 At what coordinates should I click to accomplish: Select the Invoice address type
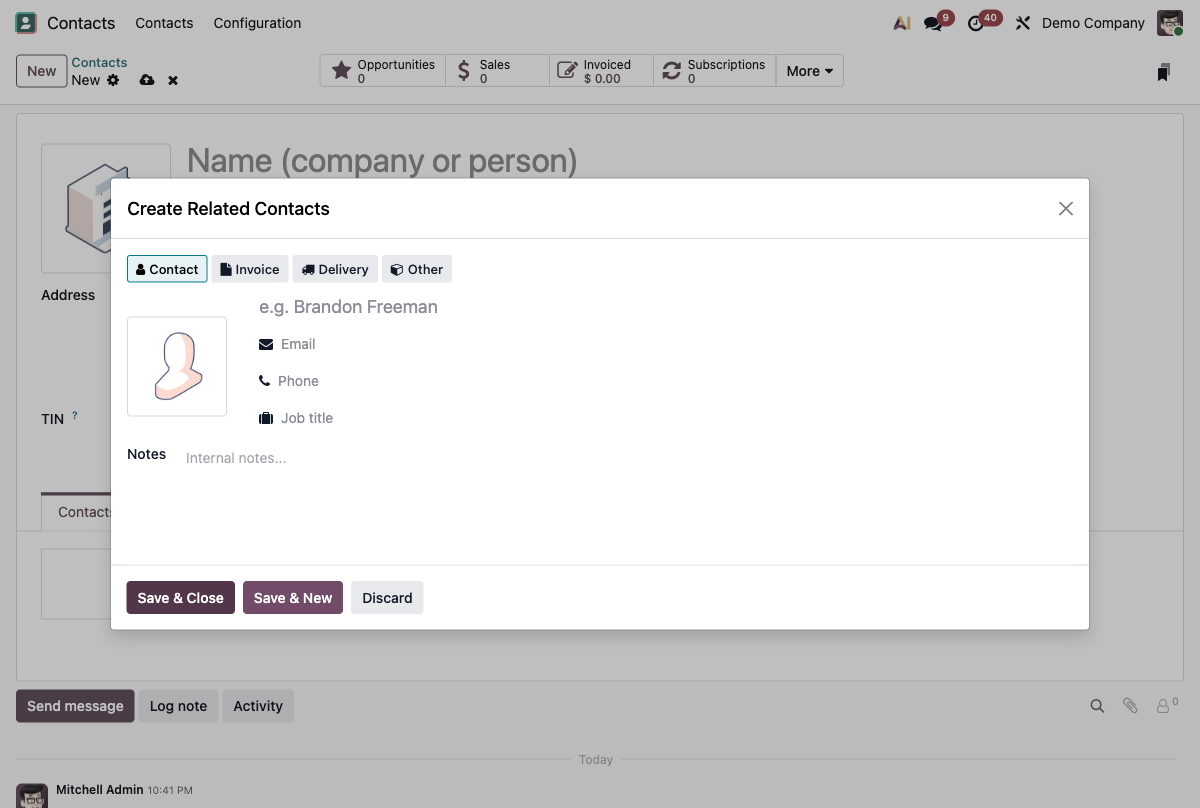coord(250,269)
